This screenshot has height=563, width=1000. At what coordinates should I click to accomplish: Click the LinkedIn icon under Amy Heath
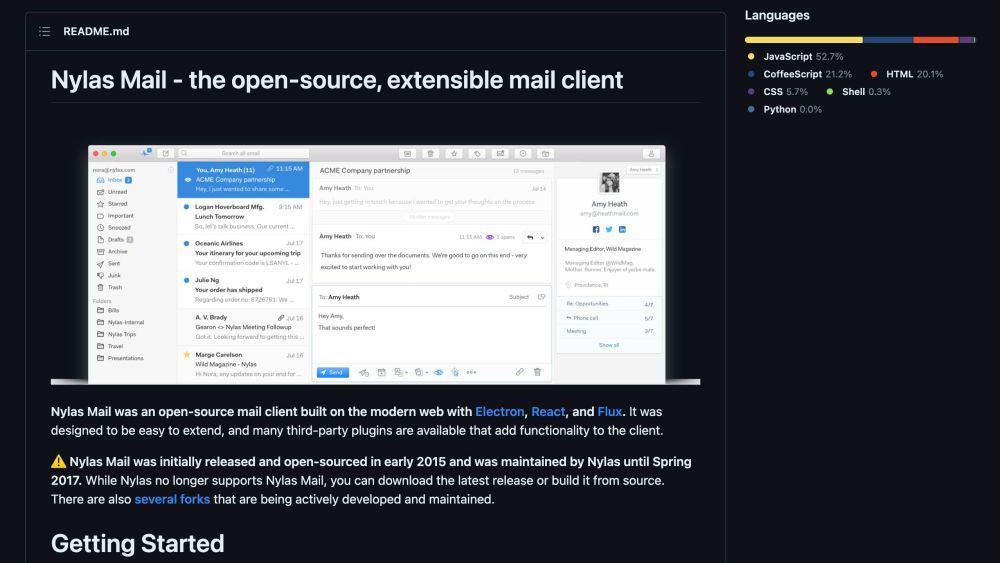coord(622,230)
